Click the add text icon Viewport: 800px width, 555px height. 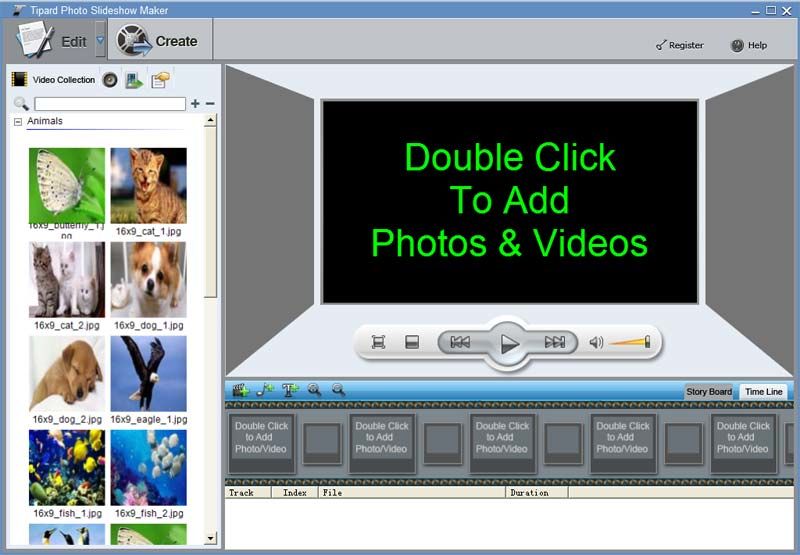(x=290, y=390)
